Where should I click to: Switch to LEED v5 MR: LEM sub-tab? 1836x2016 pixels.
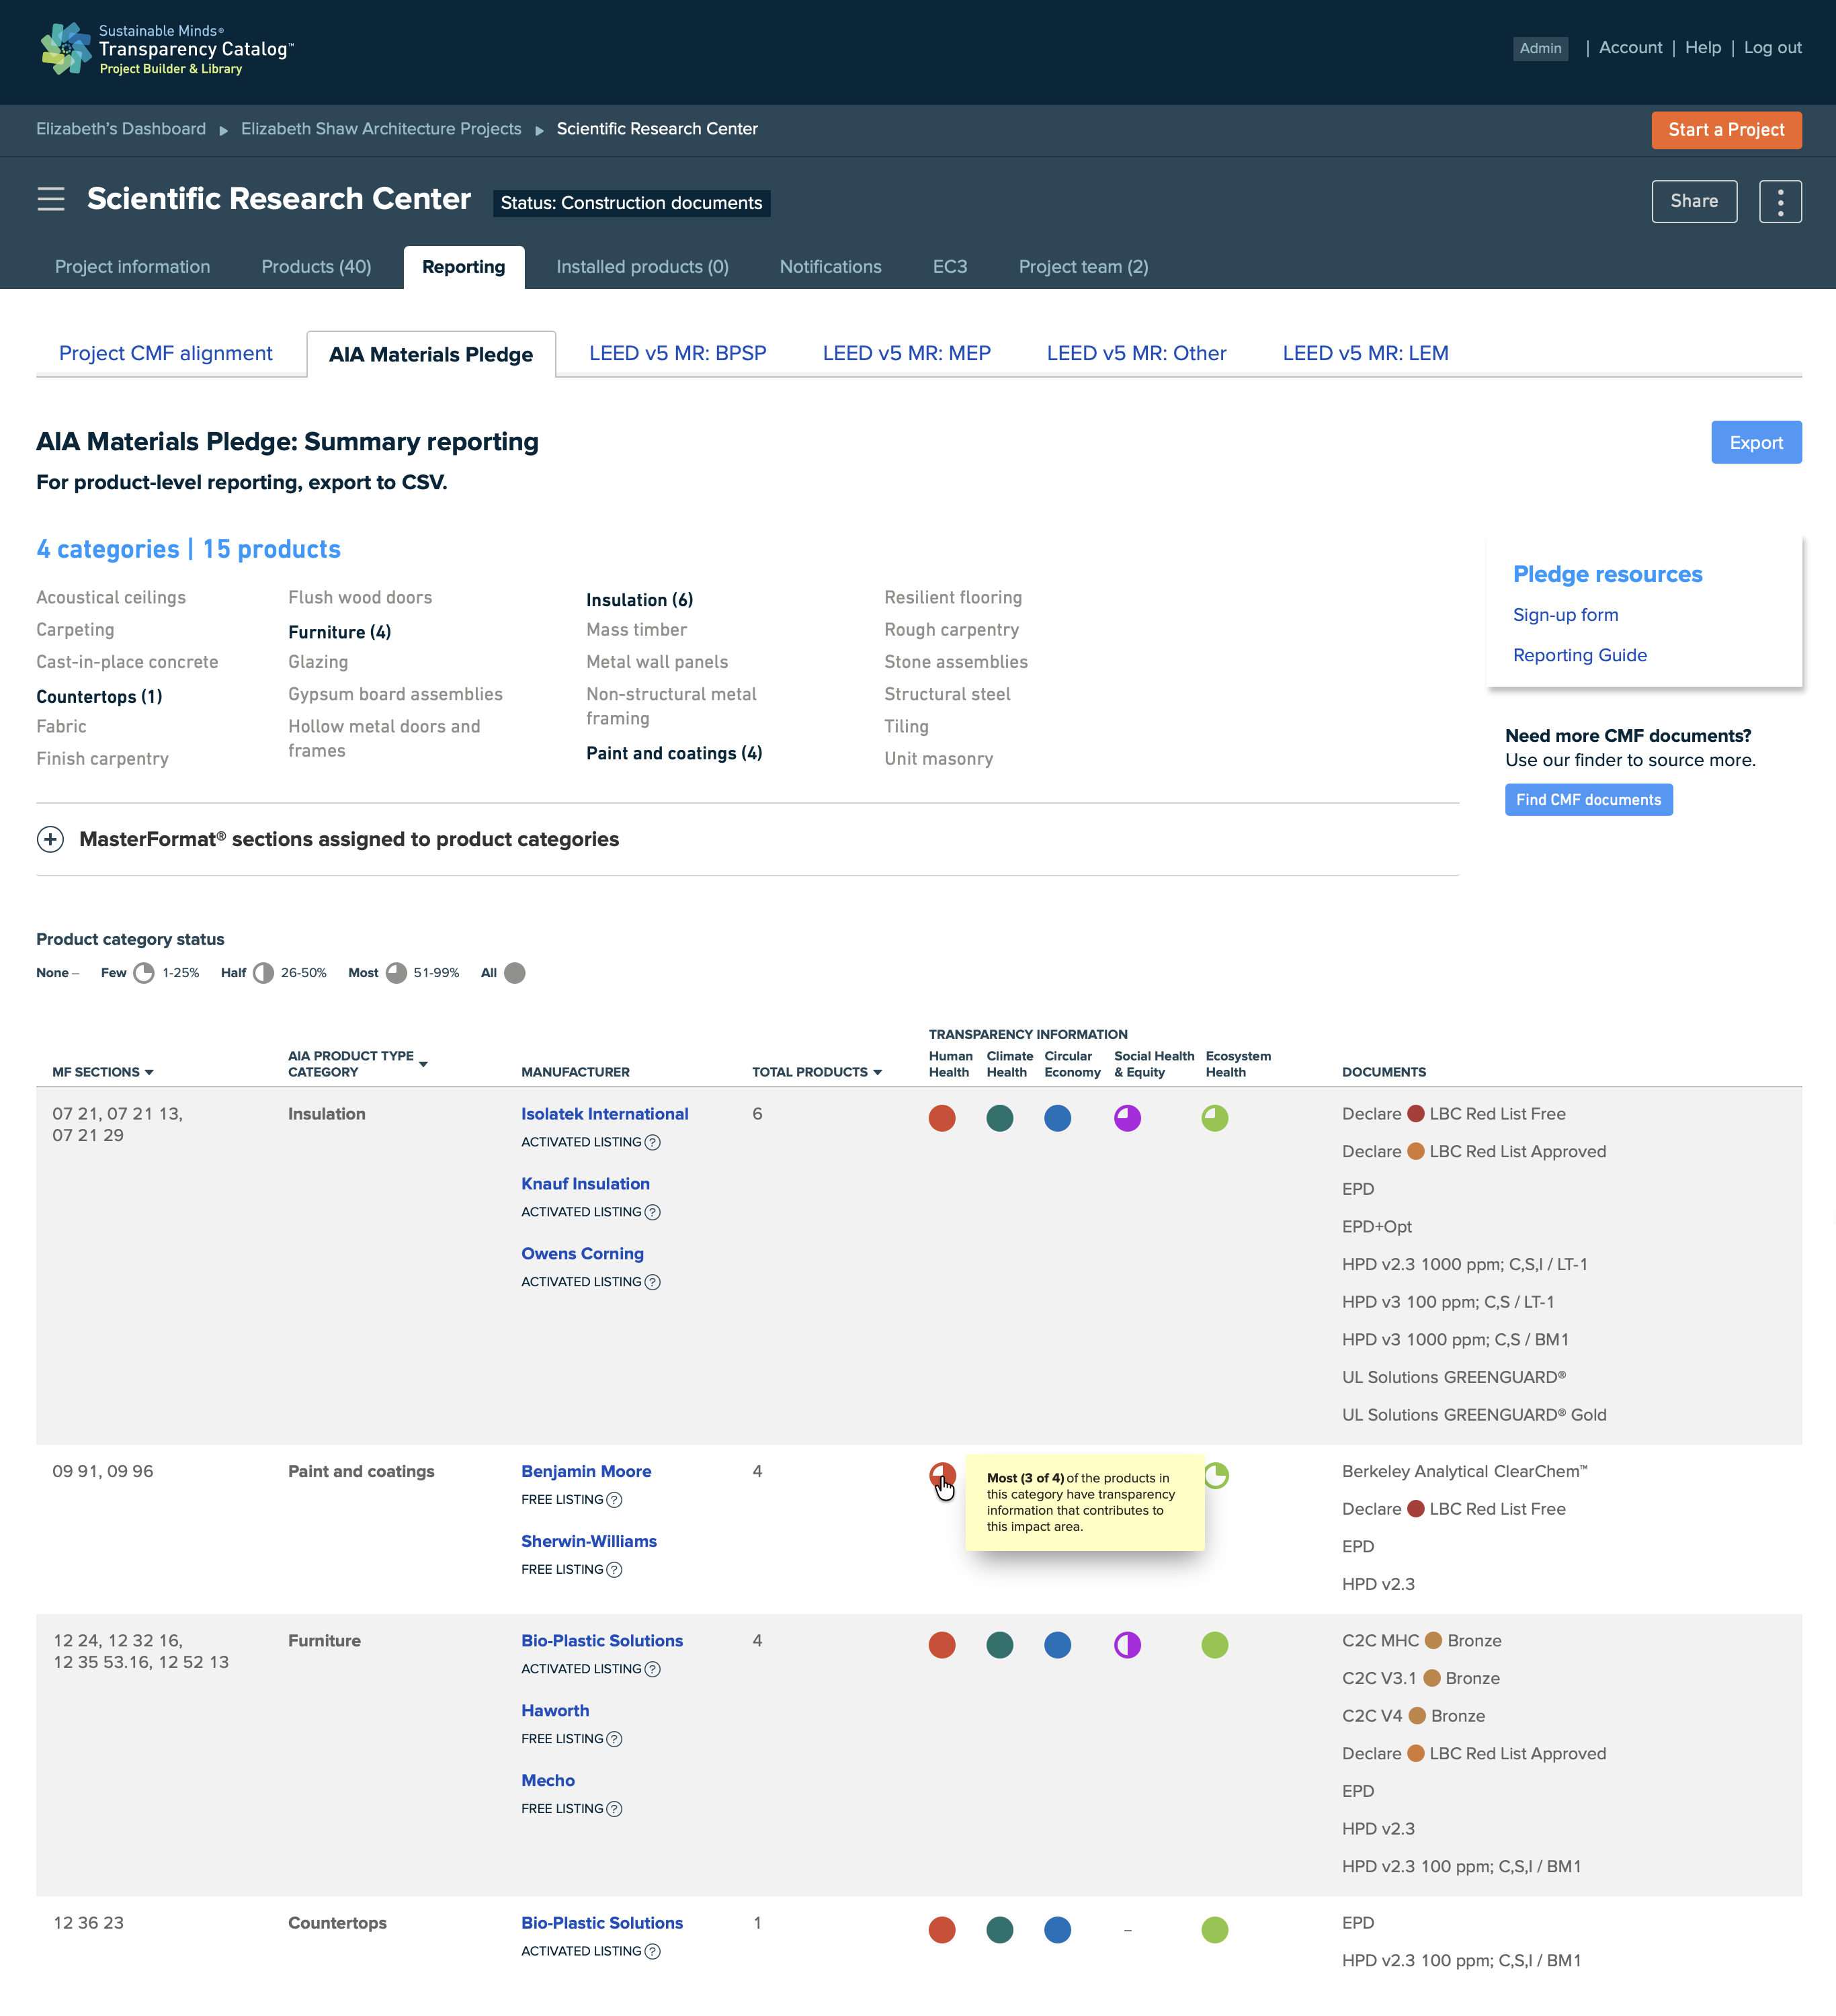pos(1365,353)
